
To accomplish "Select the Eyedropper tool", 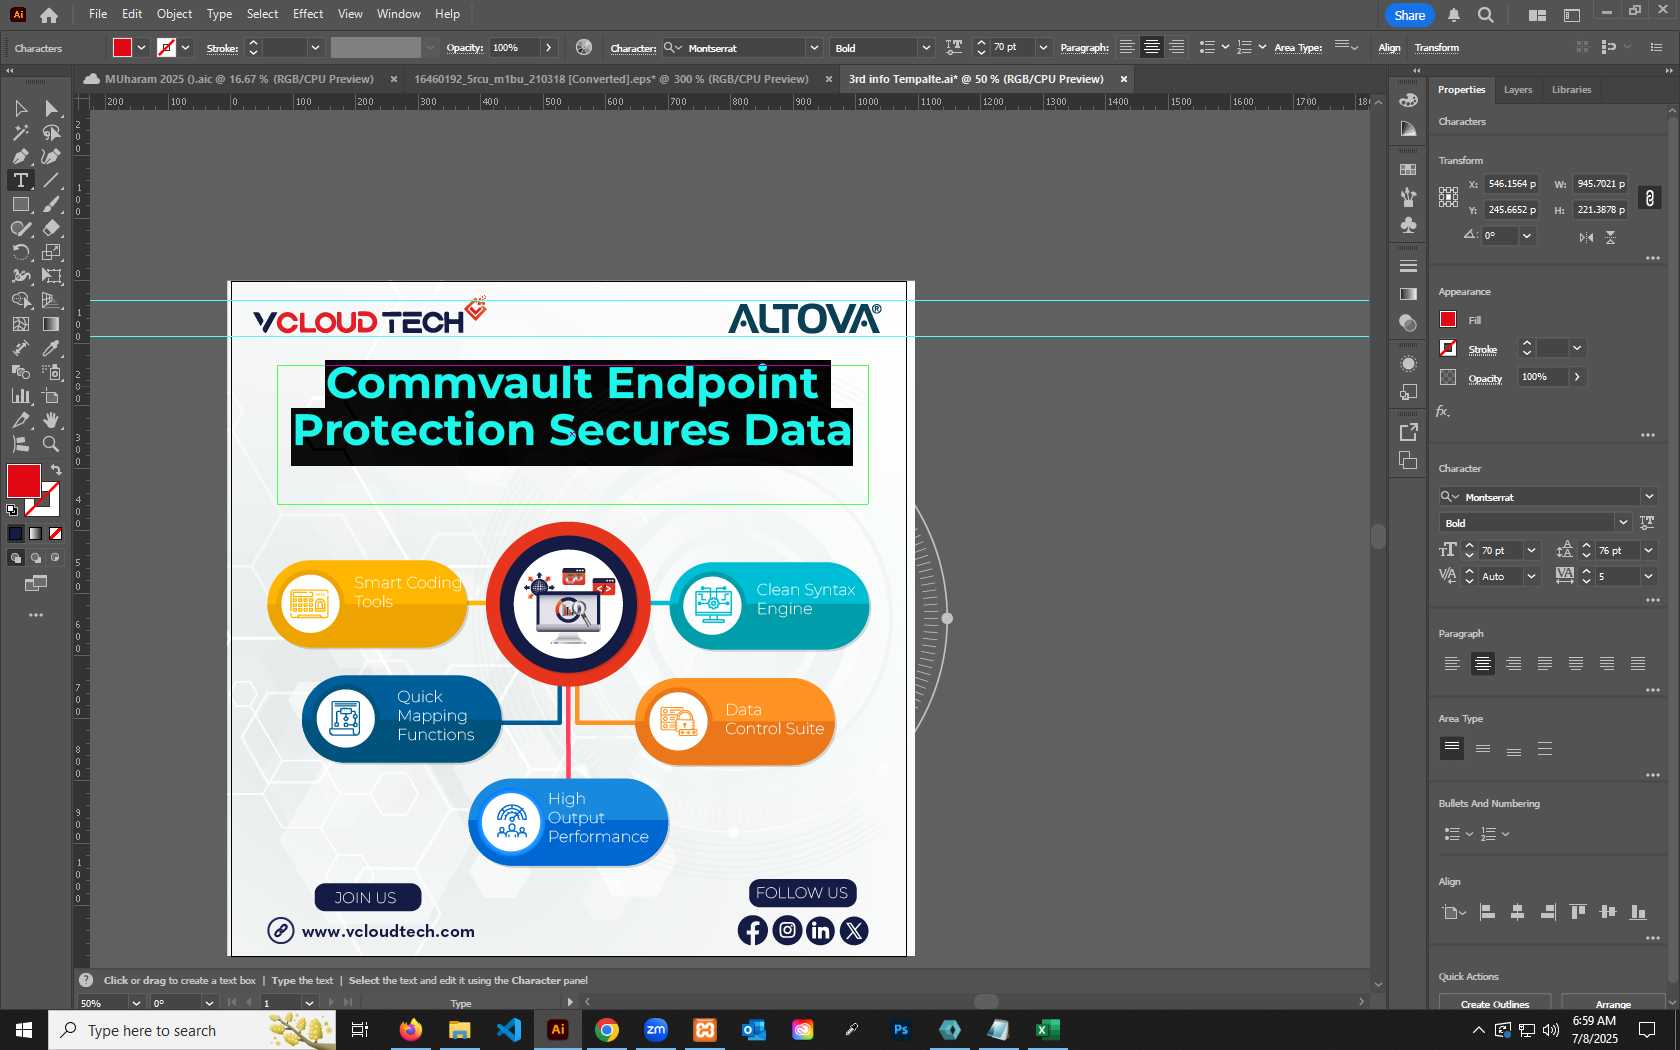I will click(52, 348).
